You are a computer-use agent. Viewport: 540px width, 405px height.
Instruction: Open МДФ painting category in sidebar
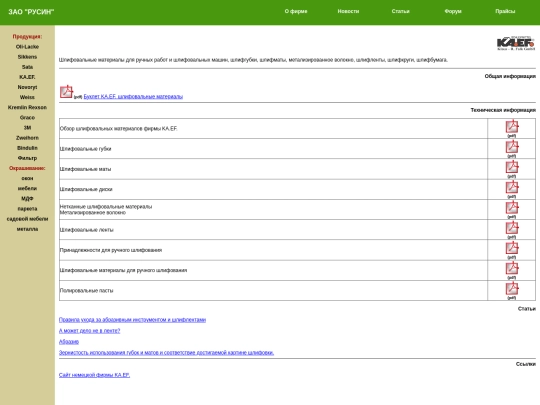point(27,199)
